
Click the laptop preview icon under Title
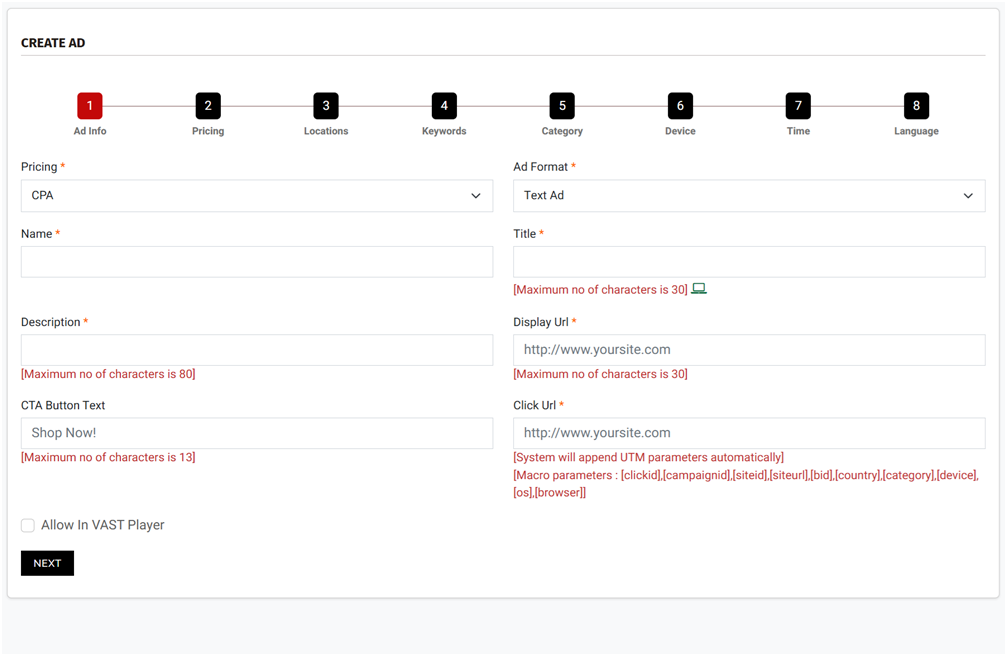[x=699, y=289]
